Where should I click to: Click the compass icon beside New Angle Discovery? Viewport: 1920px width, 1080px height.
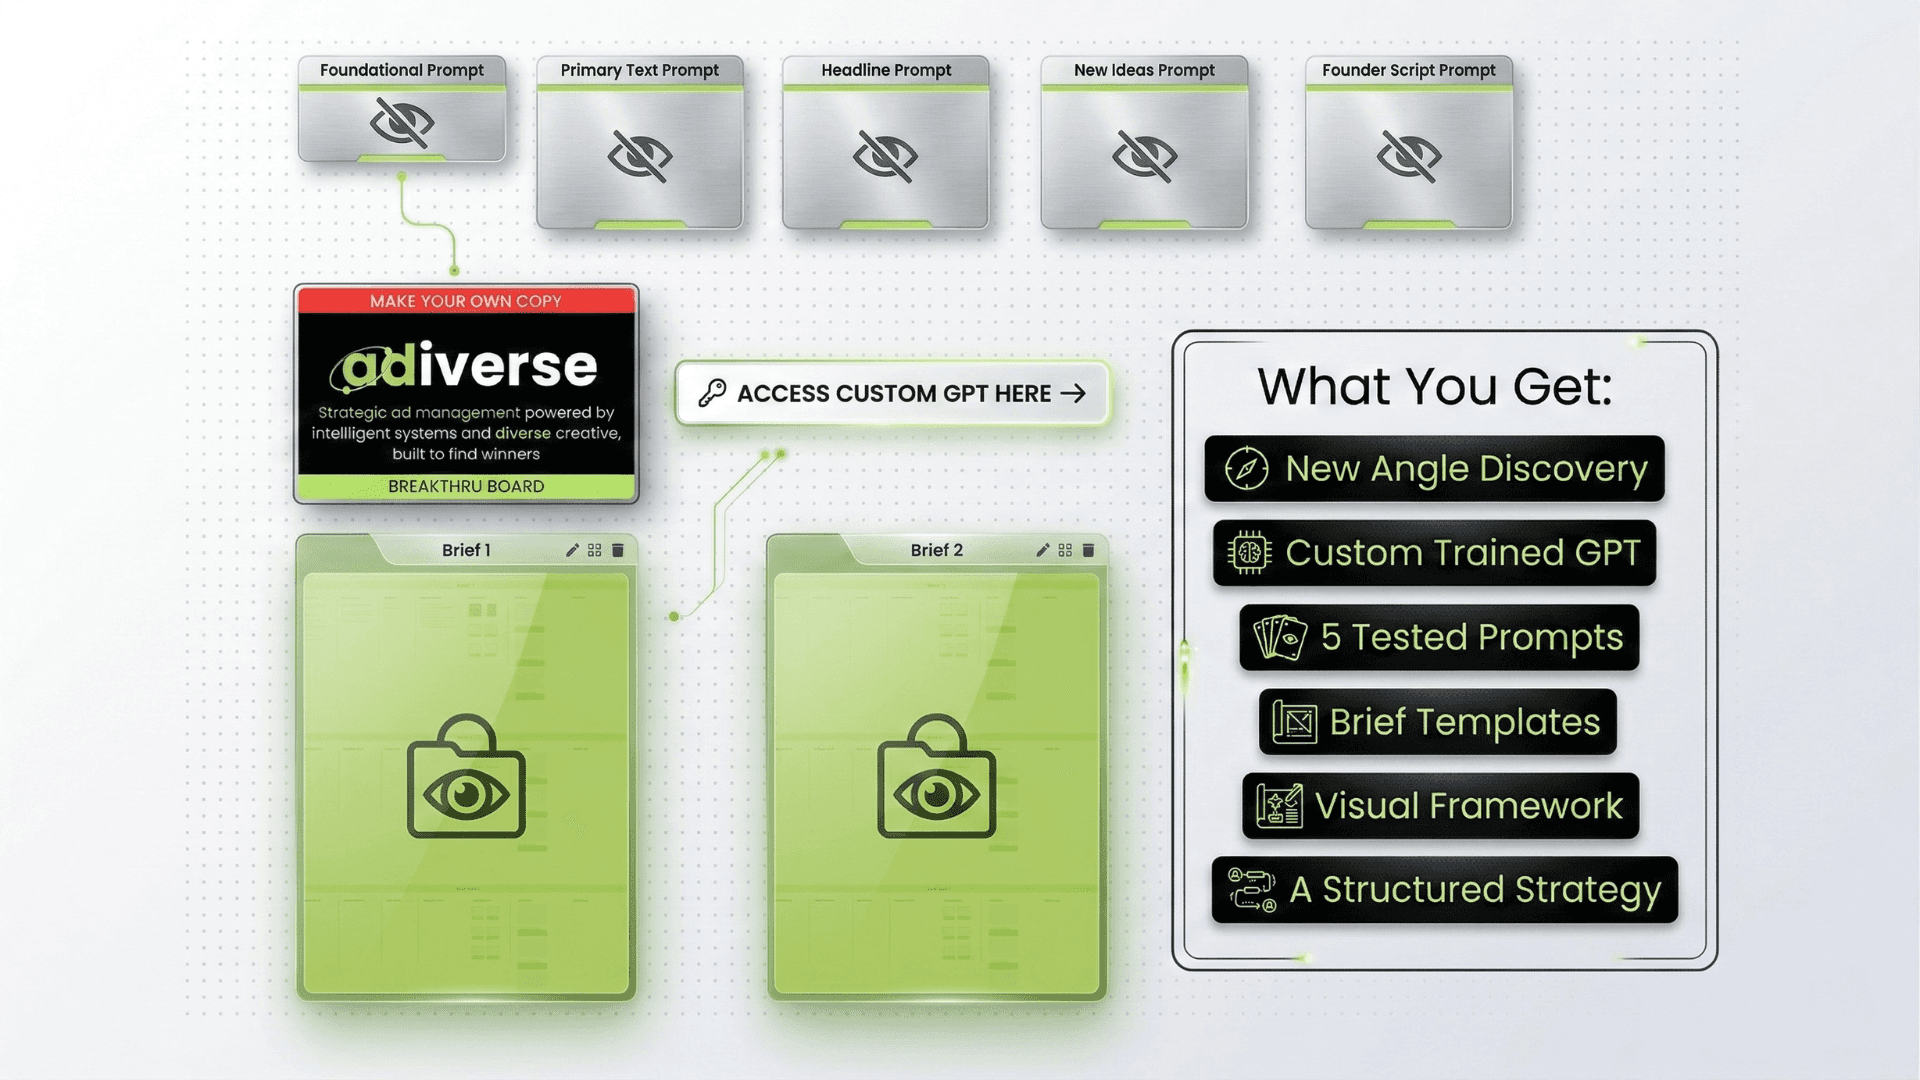tap(1246, 468)
